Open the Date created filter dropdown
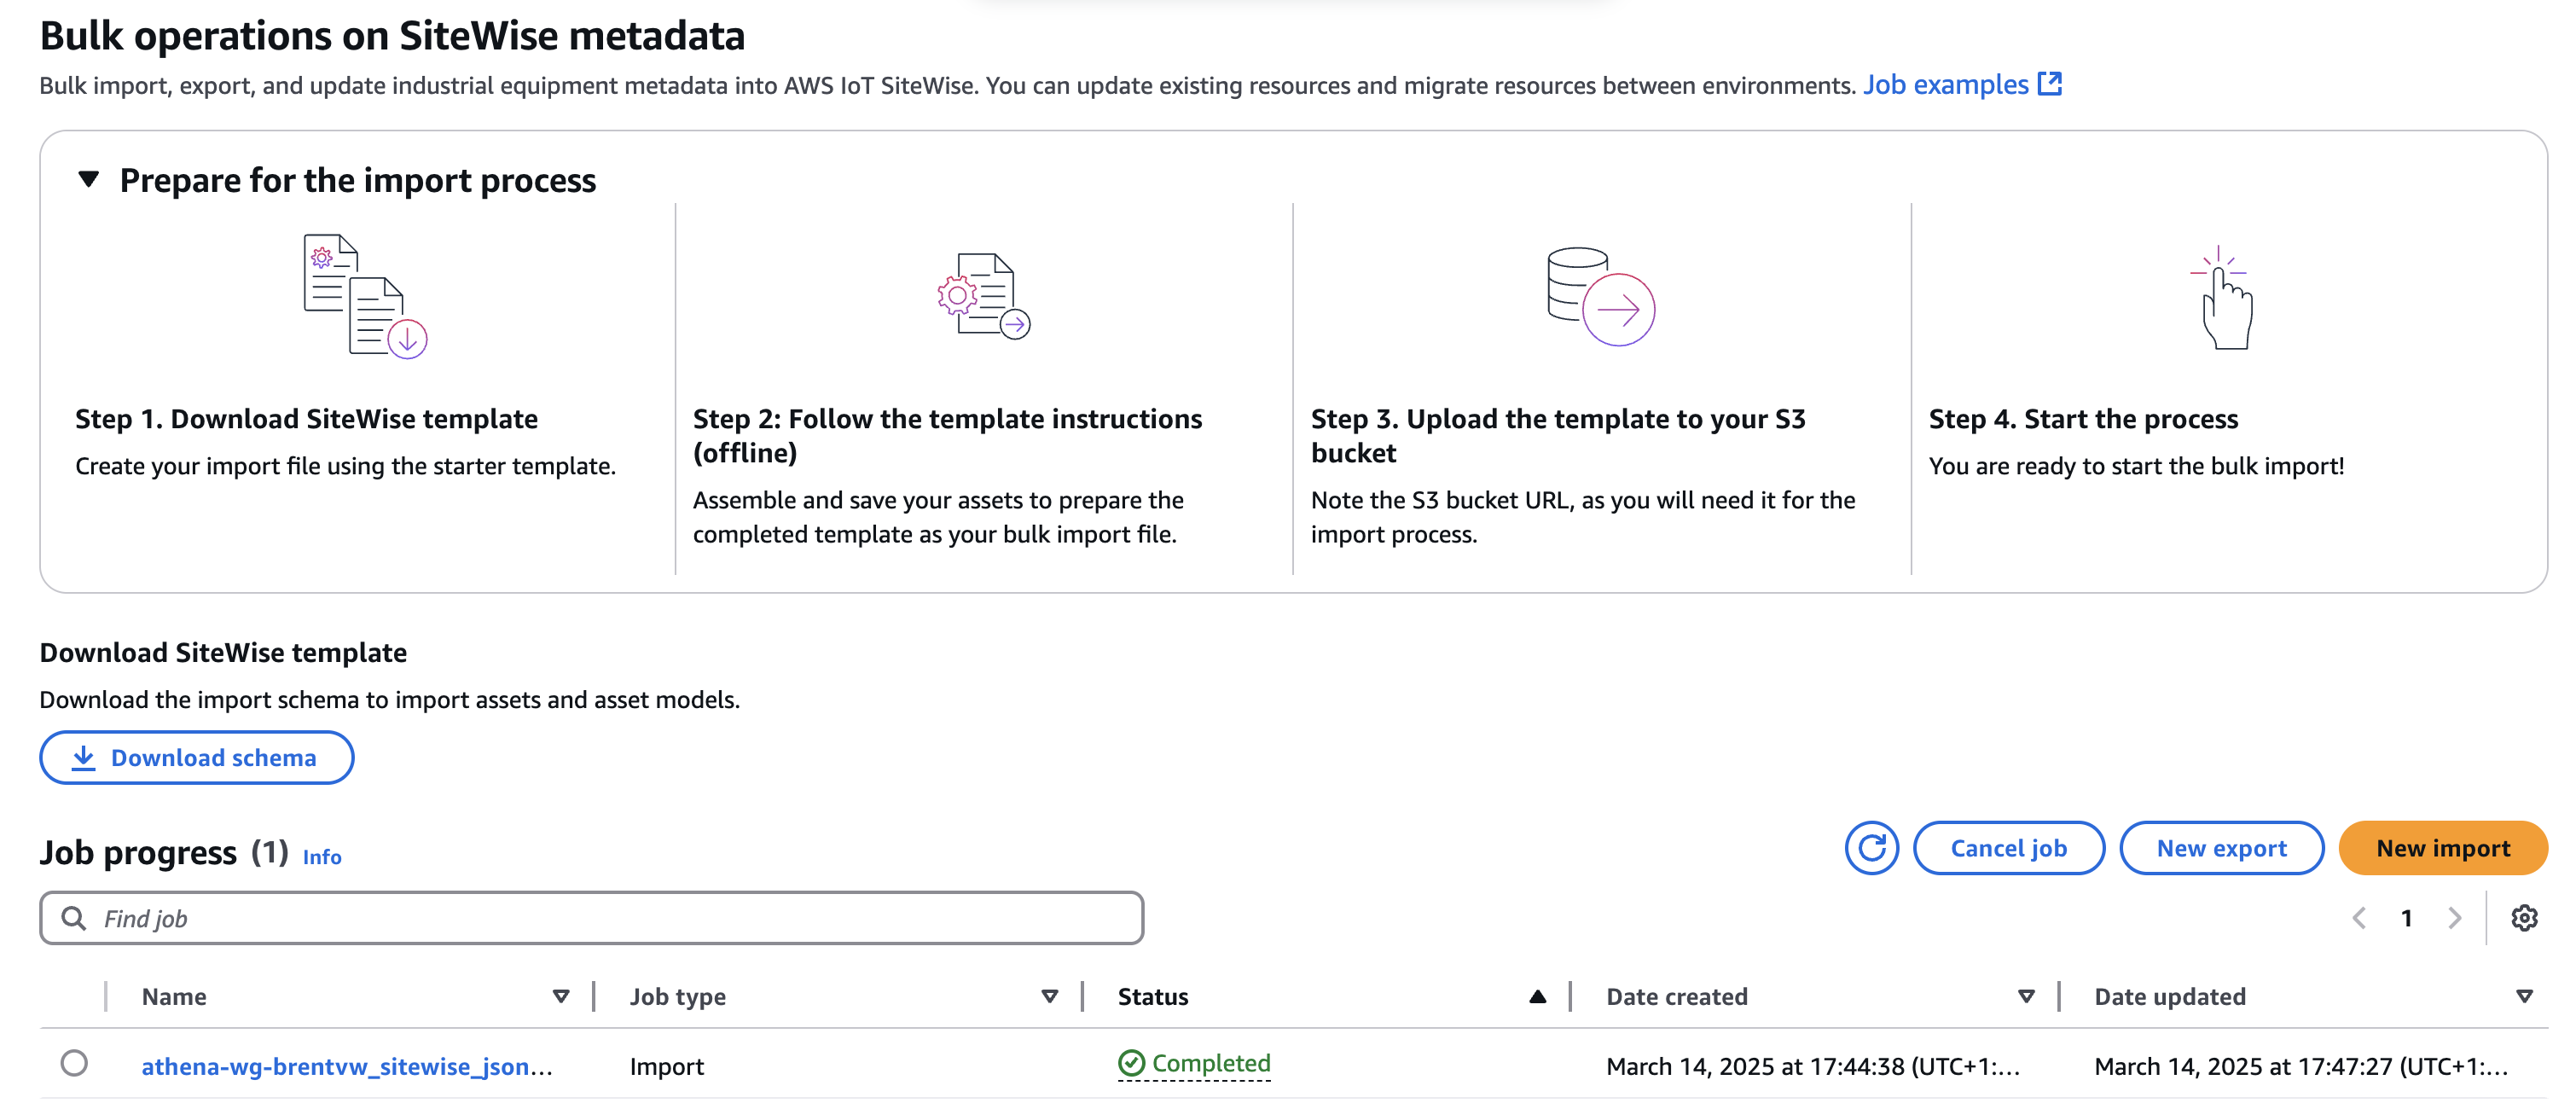 2026,996
